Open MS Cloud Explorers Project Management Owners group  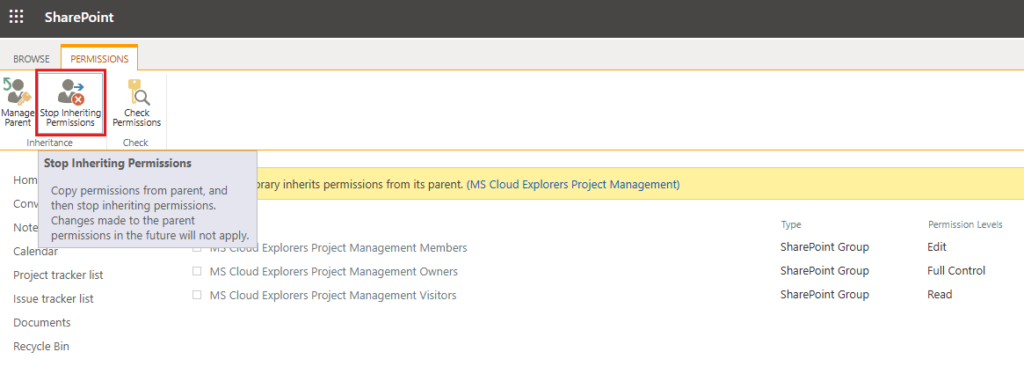(x=334, y=272)
